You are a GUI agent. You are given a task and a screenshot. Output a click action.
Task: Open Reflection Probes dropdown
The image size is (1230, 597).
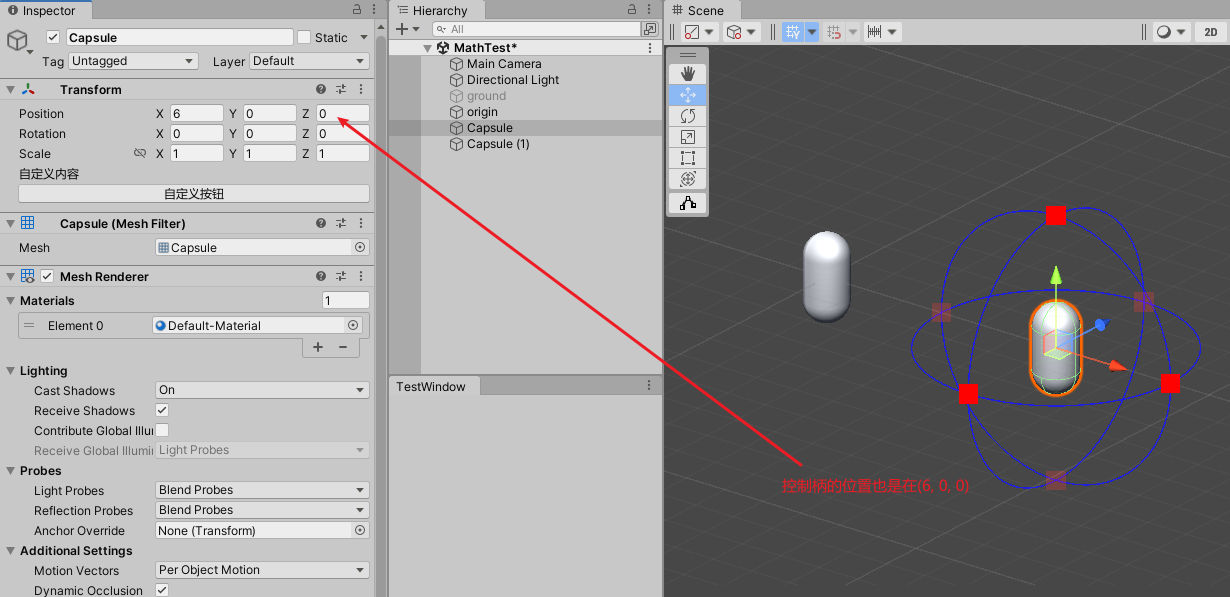[x=262, y=510]
